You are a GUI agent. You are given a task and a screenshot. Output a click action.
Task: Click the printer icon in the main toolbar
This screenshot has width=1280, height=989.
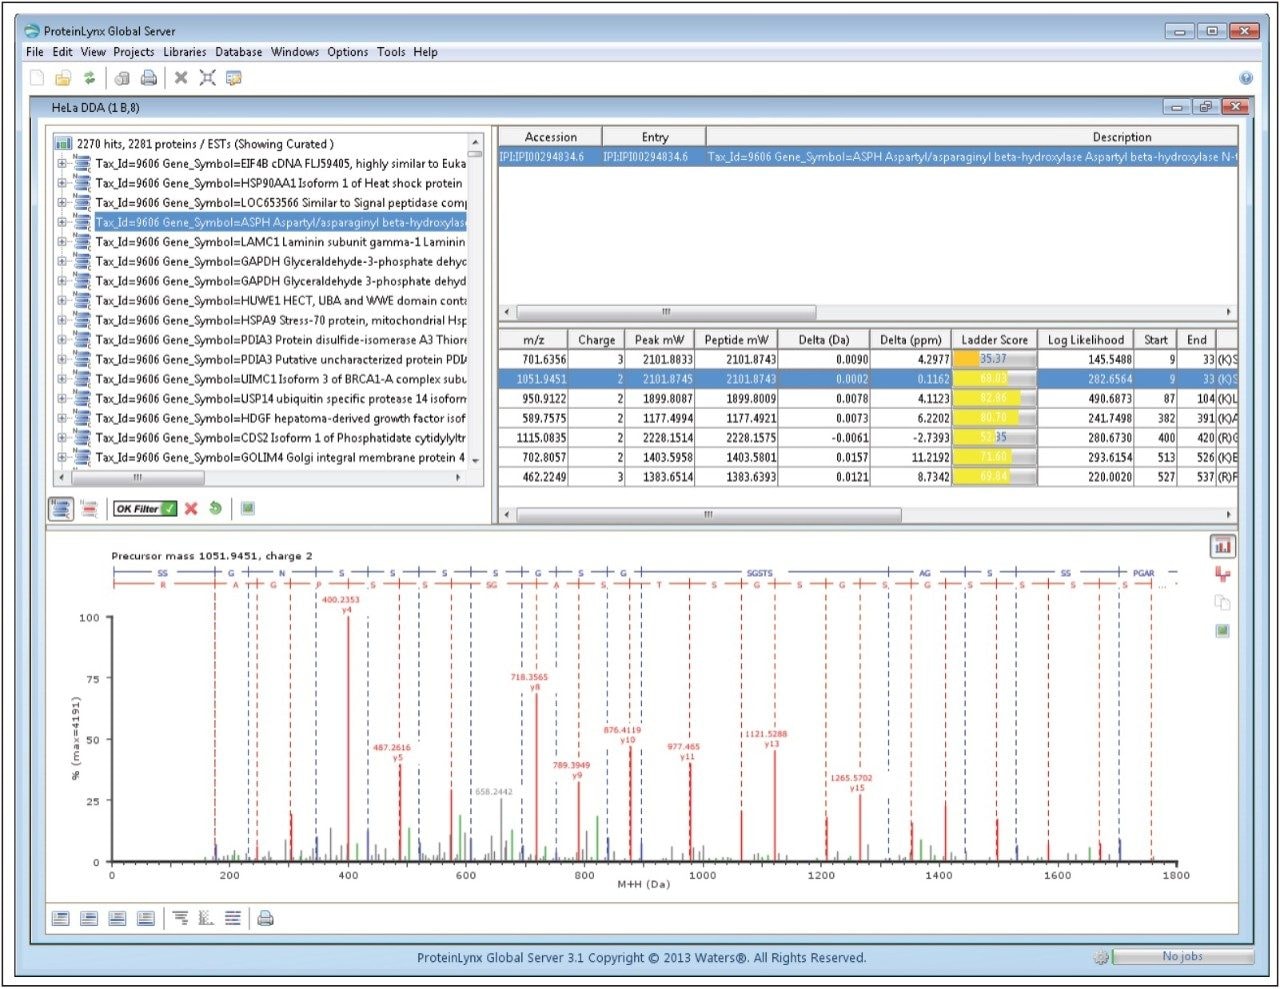point(149,78)
